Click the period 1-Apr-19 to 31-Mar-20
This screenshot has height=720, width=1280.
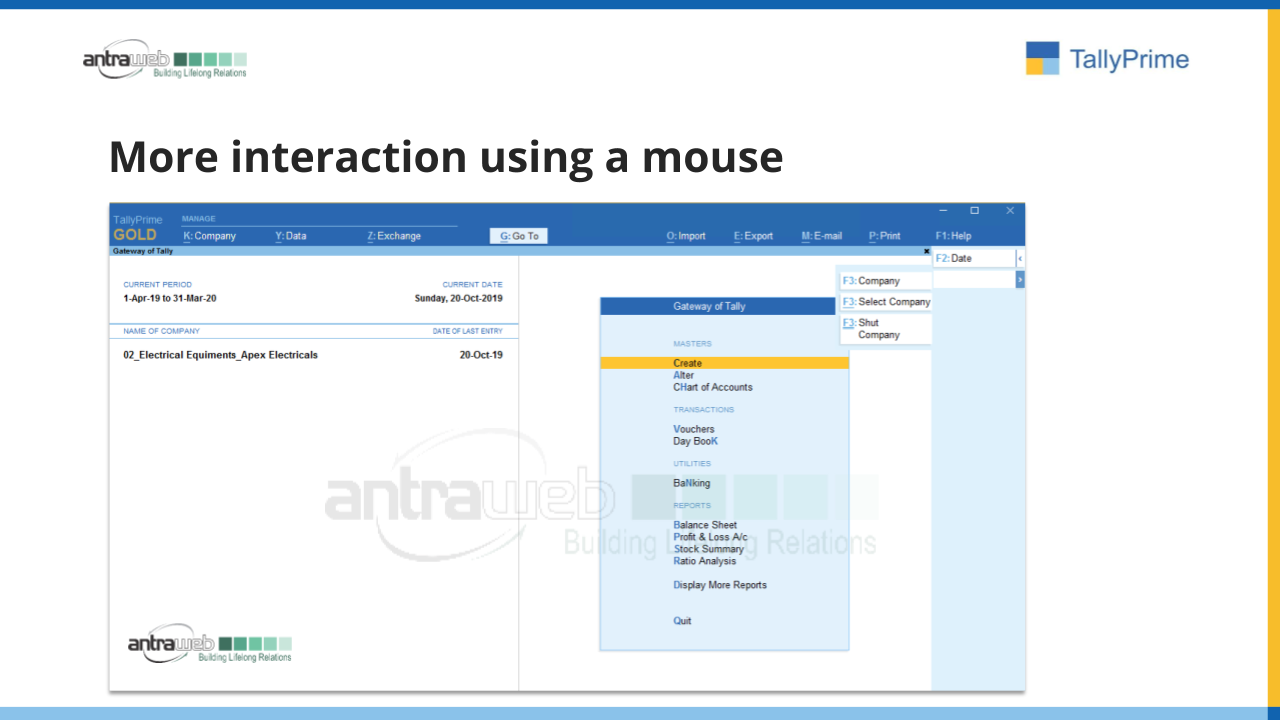pos(170,298)
